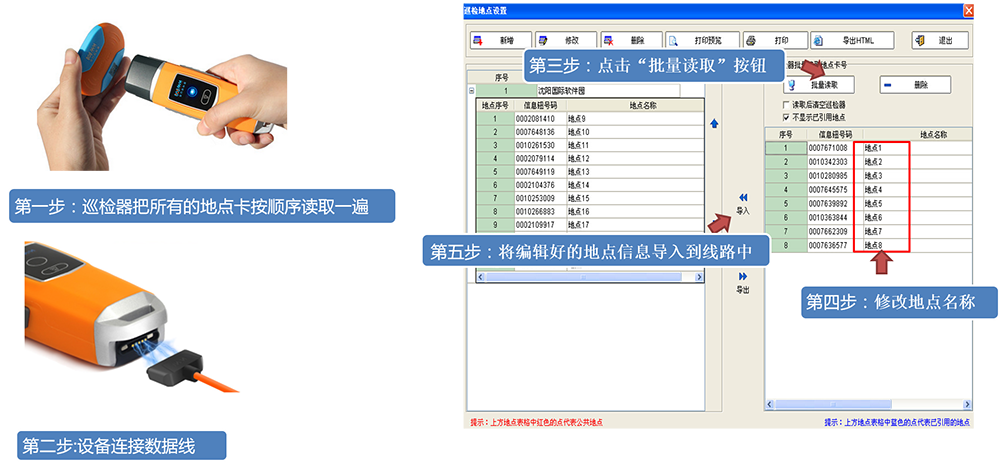Click the 导出 double-right-arrow export button
The image size is (1000, 474).
point(742,281)
